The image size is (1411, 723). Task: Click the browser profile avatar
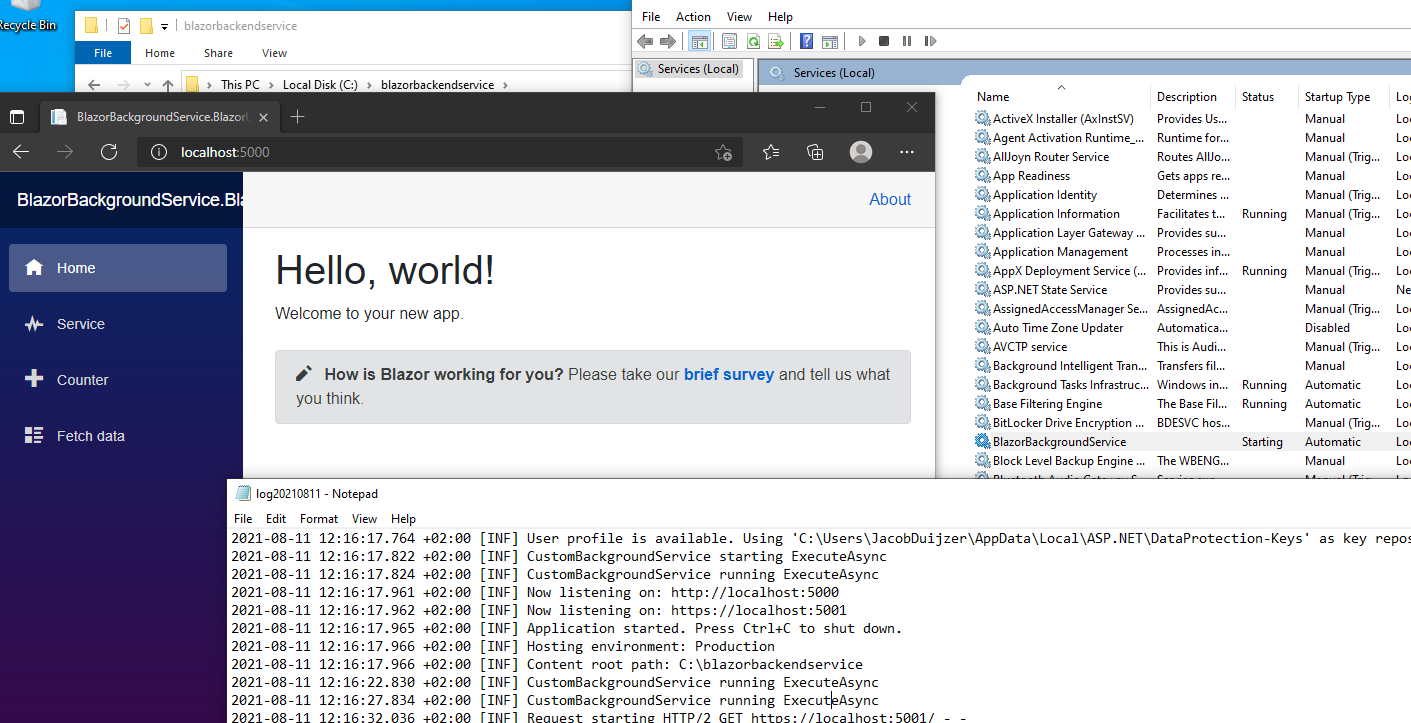click(860, 152)
